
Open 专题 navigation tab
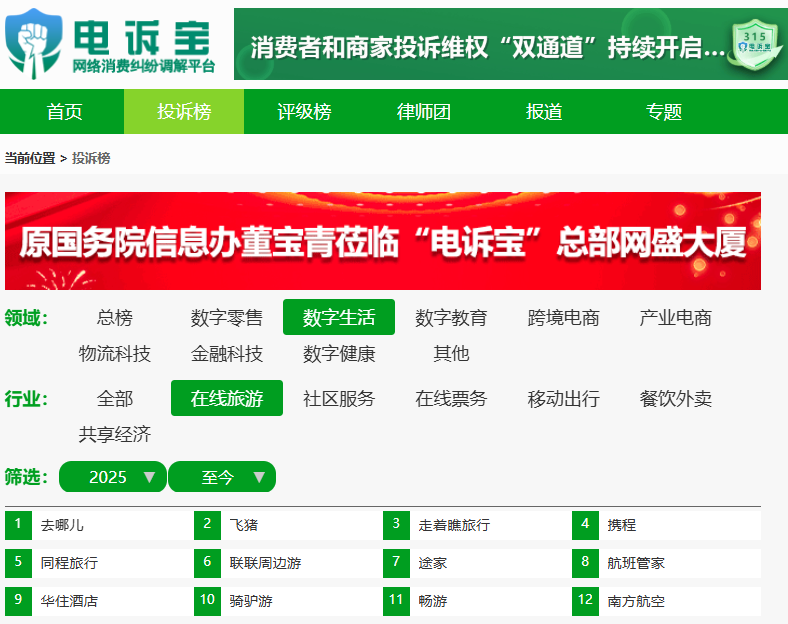pos(663,112)
